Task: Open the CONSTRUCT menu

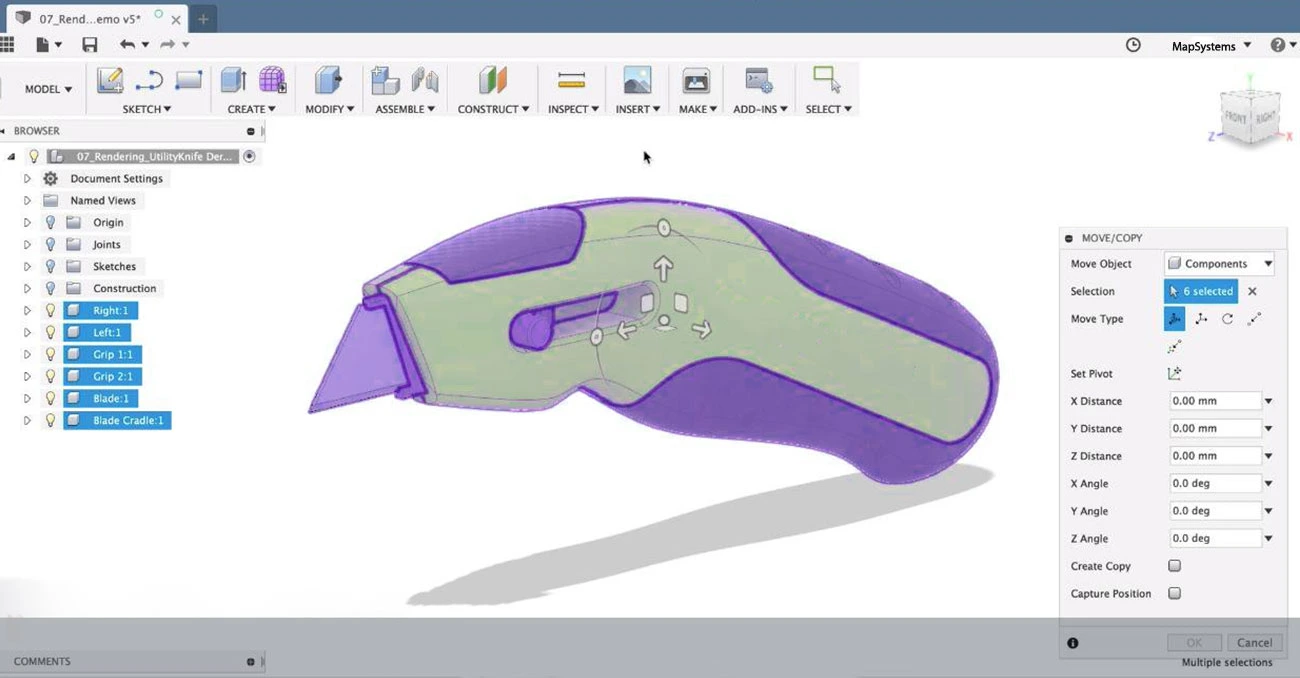Action: pyautogui.click(x=493, y=109)
